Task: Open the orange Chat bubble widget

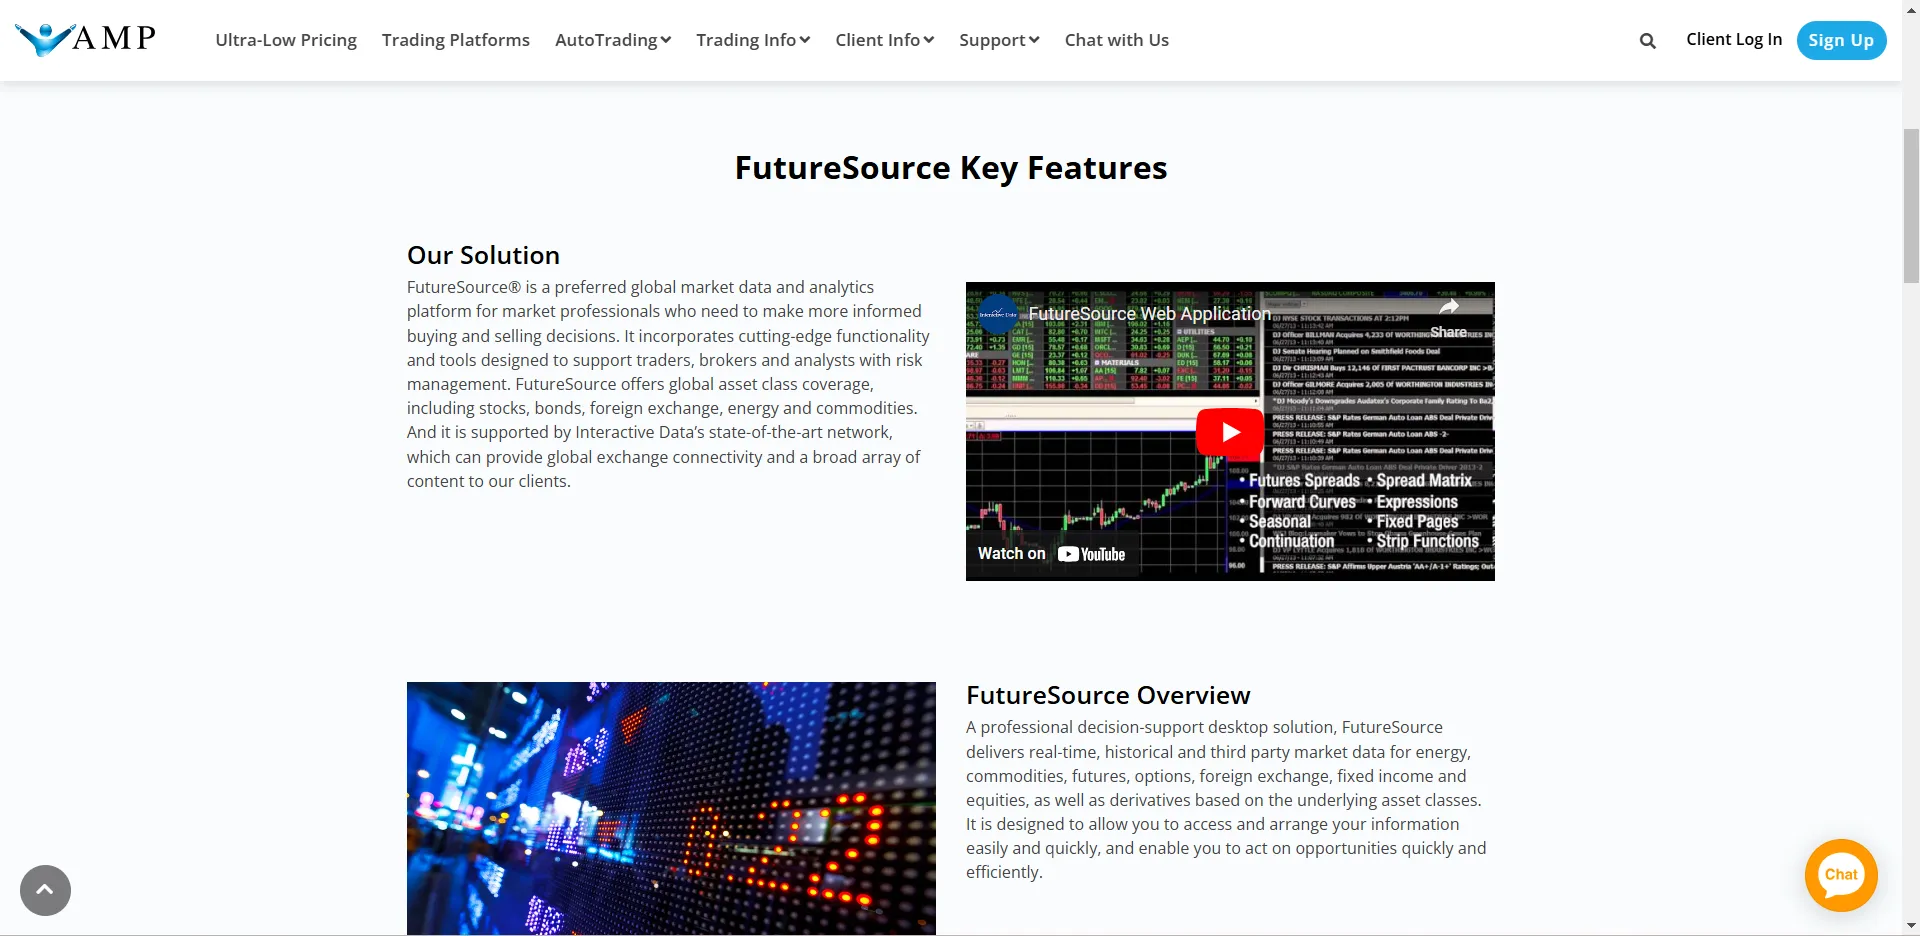Action: (x=1841, y=875)
